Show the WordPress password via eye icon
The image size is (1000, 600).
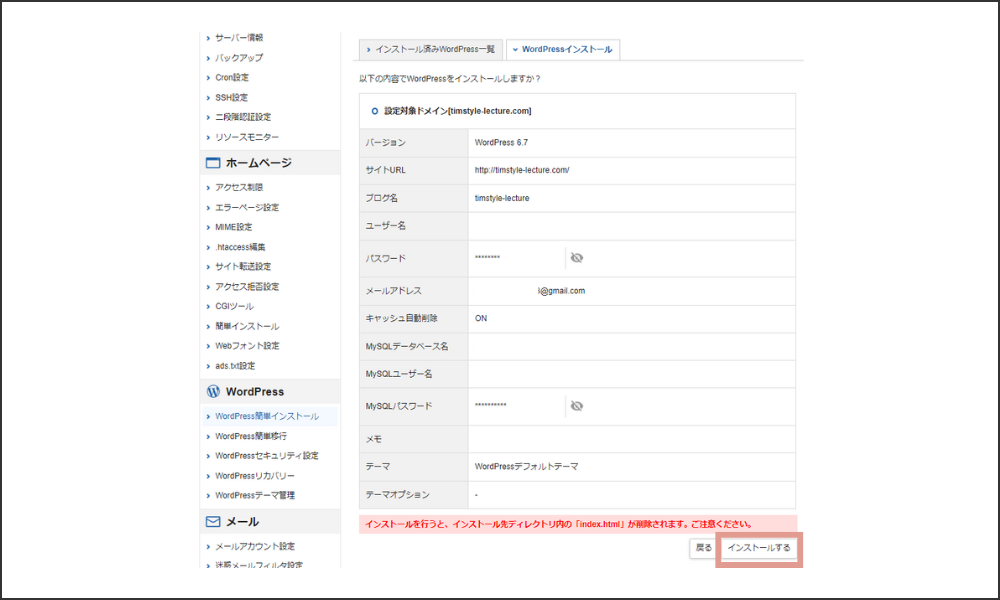[577, 258]
